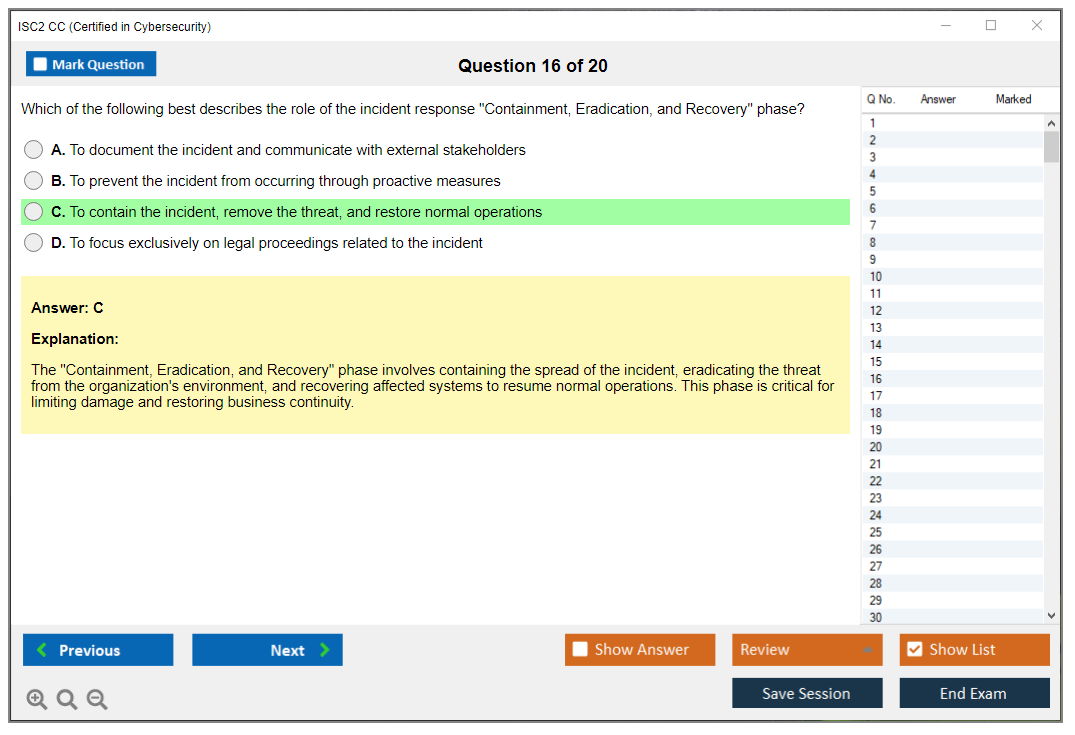Click the zoom in magnifier icon

pyautogui.click(x=37, y=700)
